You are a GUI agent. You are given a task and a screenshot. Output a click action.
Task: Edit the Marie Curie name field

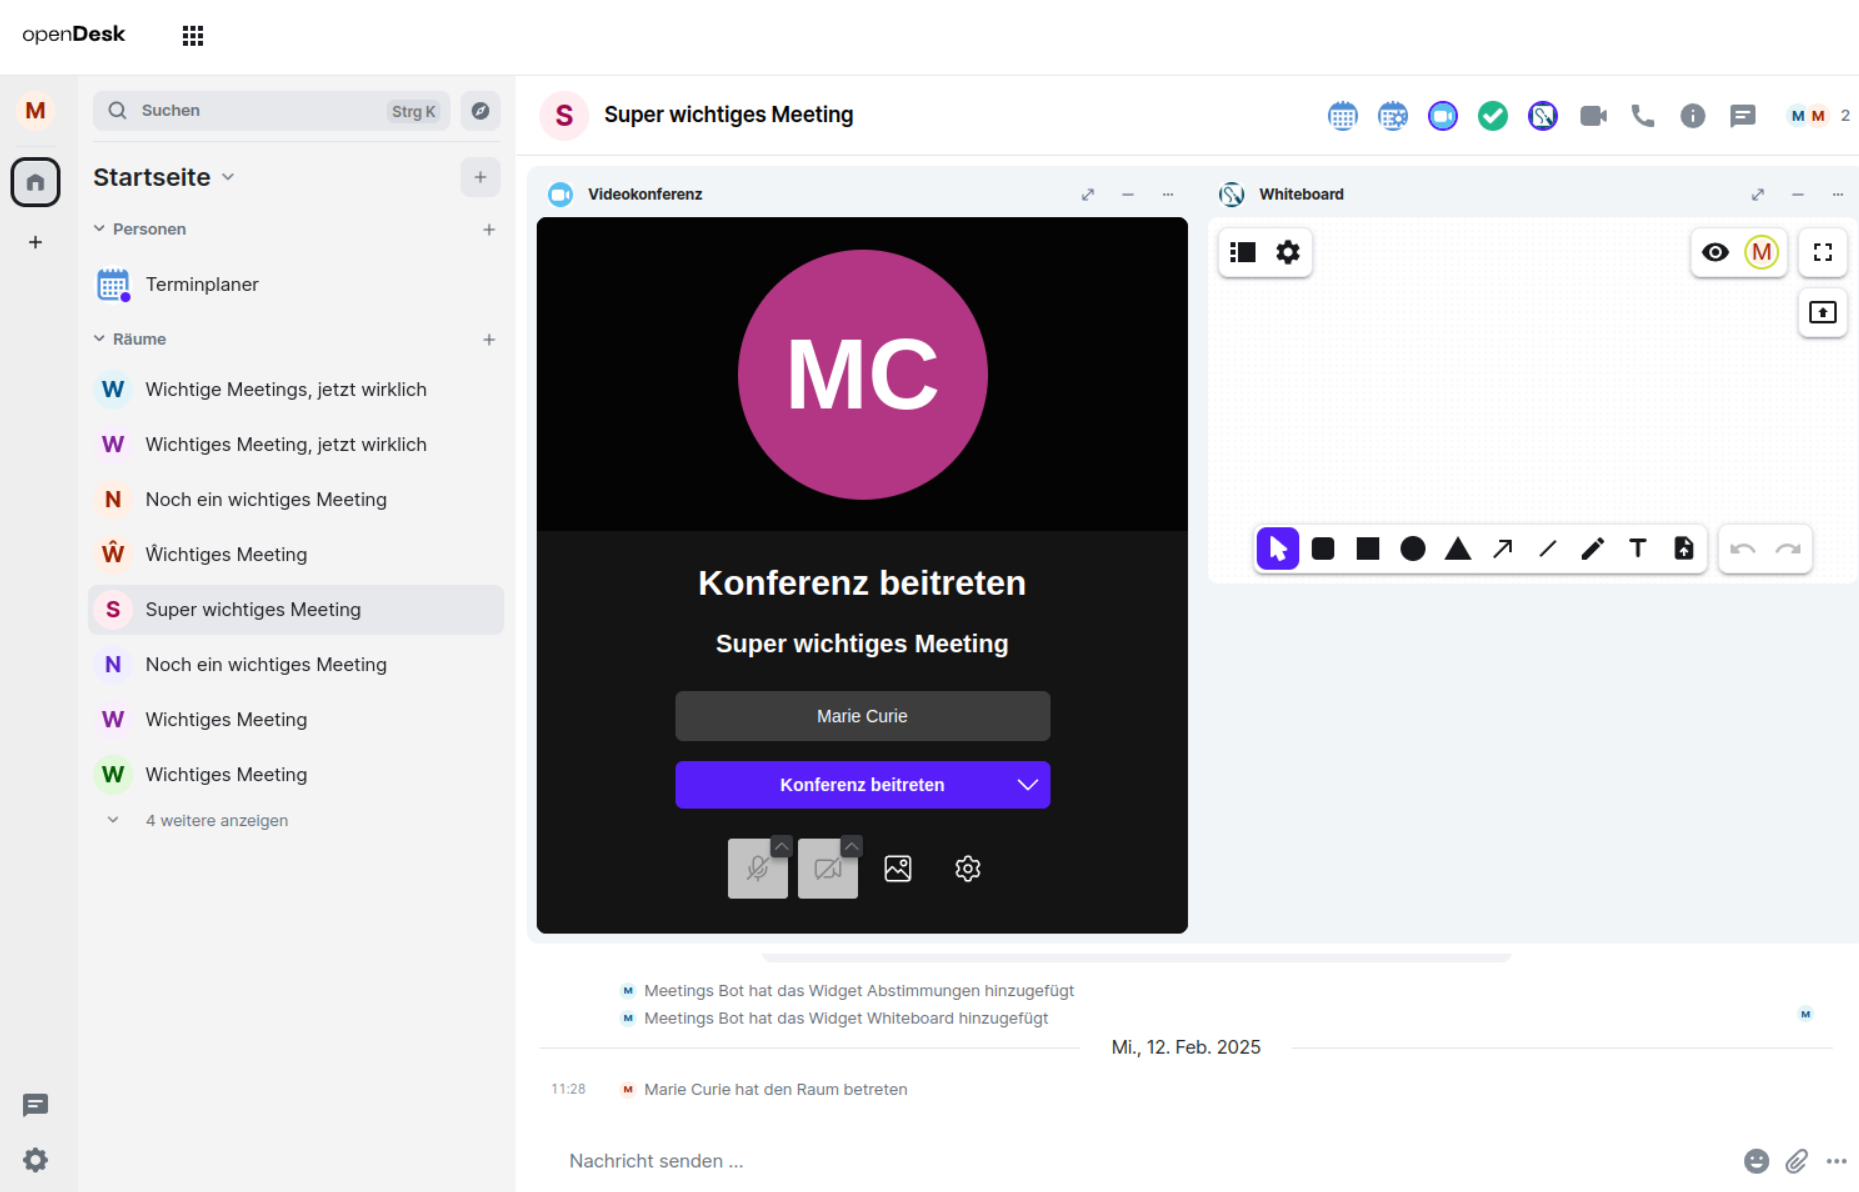(x=862, y=716)
